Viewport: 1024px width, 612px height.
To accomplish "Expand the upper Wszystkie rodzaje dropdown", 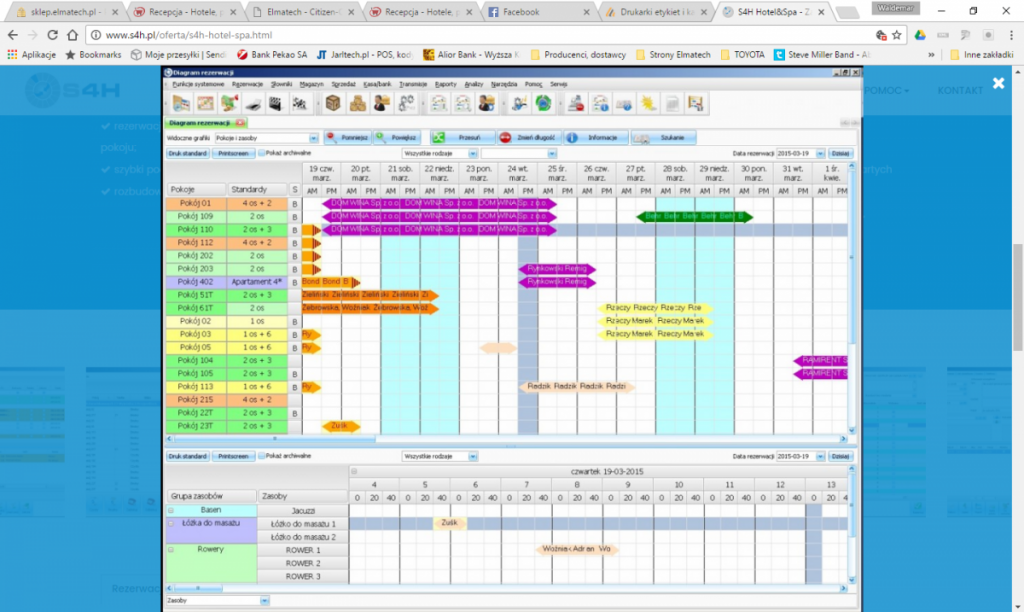I will (x=472, y=154).
